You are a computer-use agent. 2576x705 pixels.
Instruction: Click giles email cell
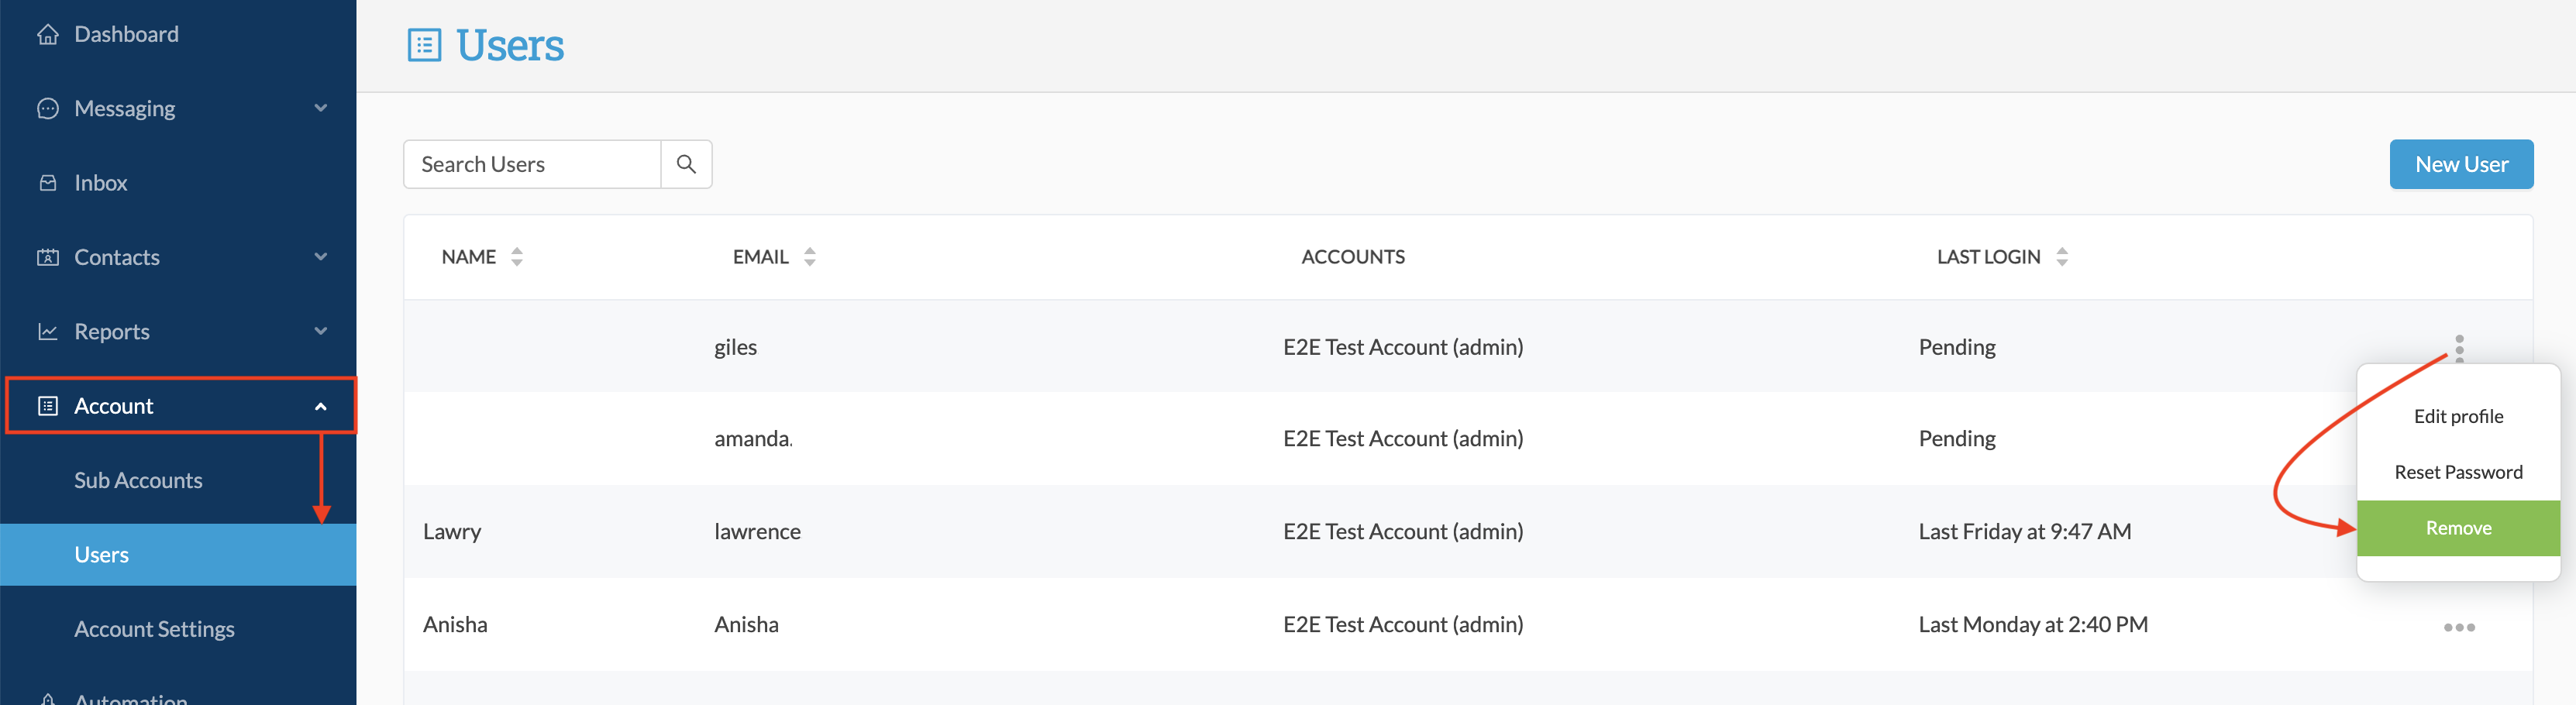(x=735, y=348)
